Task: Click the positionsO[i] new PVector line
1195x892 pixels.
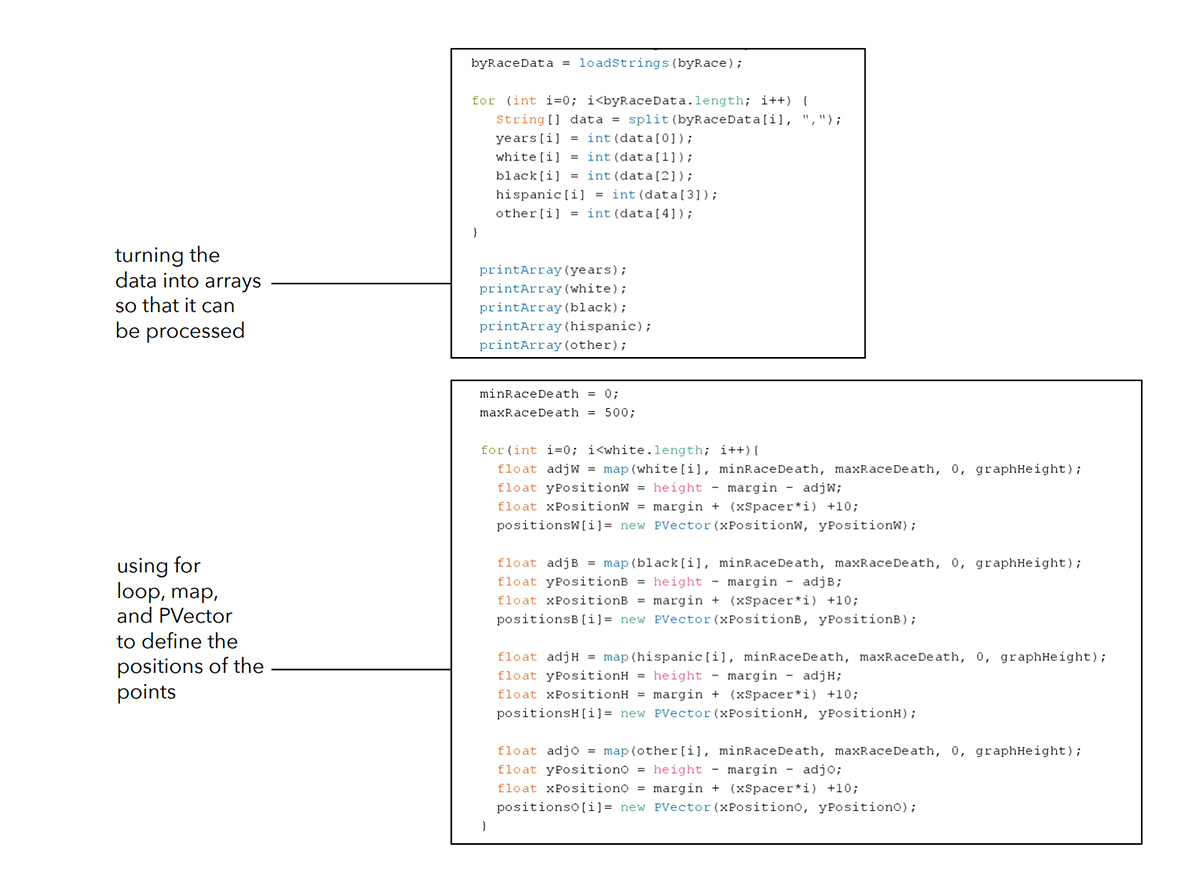Action: (705, 807)
